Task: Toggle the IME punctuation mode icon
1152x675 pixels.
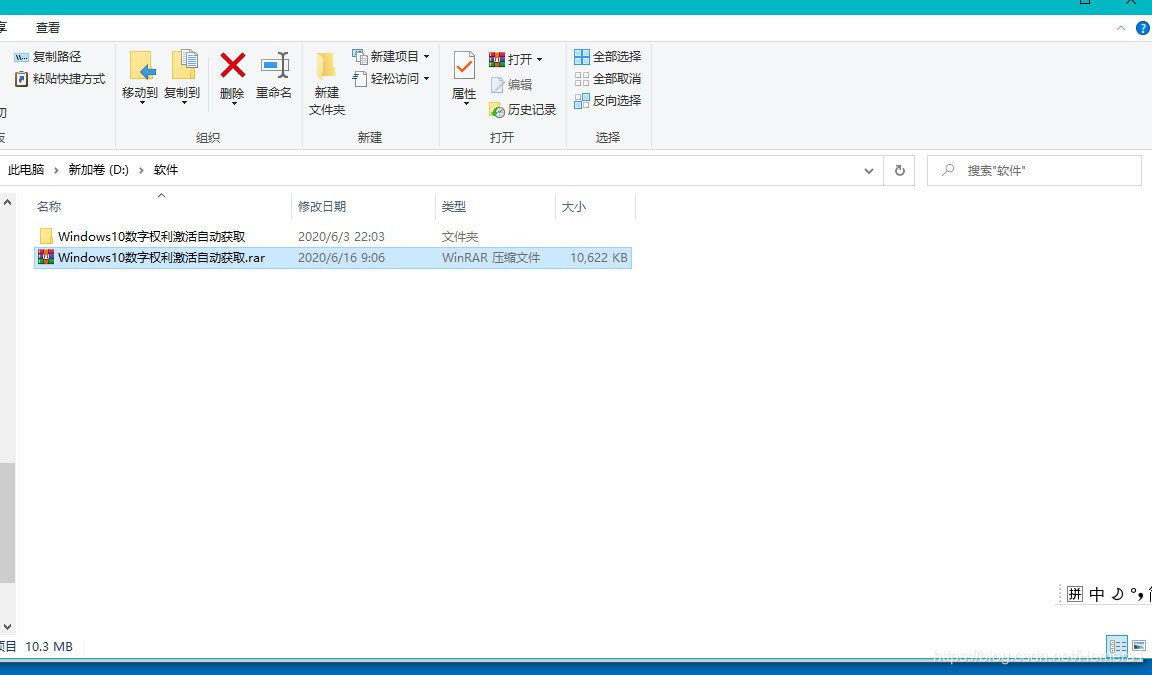Action: pos(1136,593)
